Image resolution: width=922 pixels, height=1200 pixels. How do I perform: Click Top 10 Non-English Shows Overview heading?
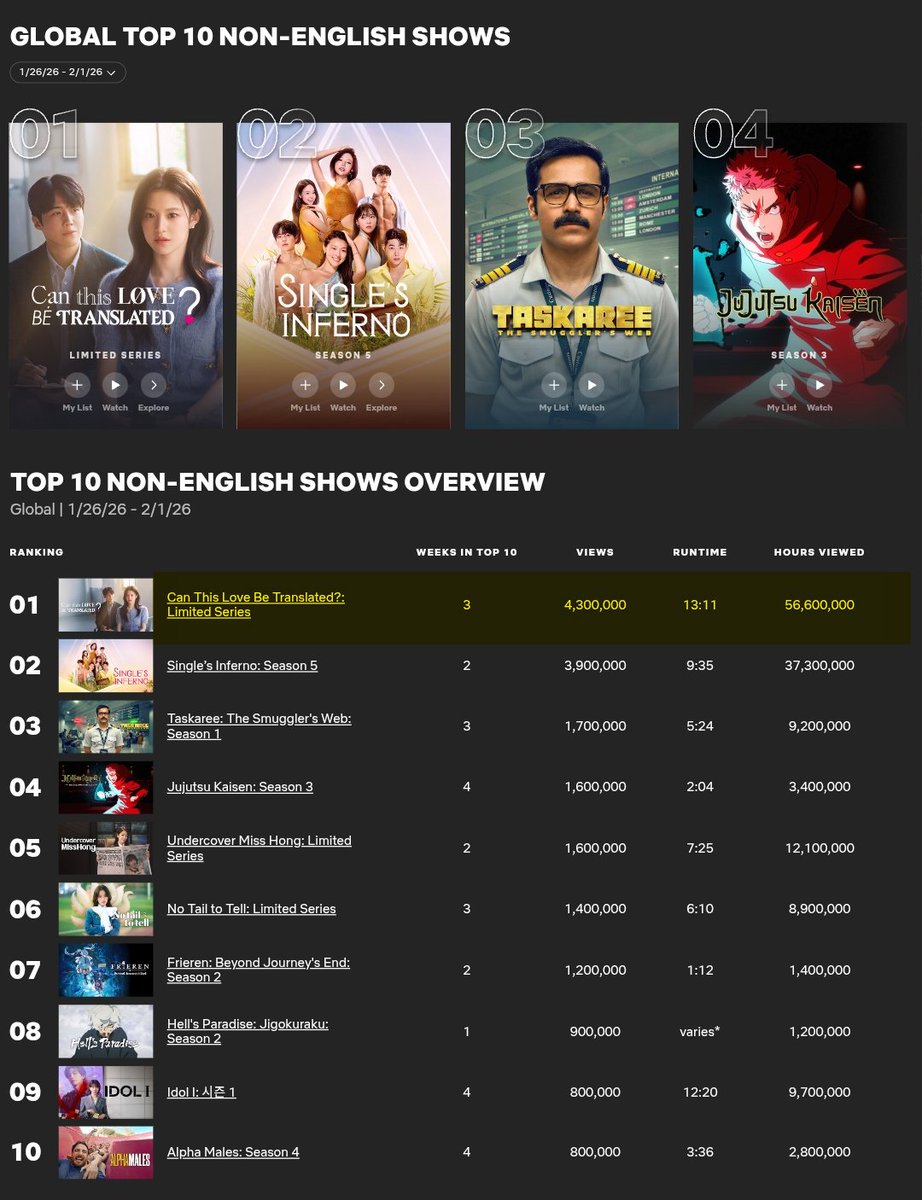(x=277, y=482)
